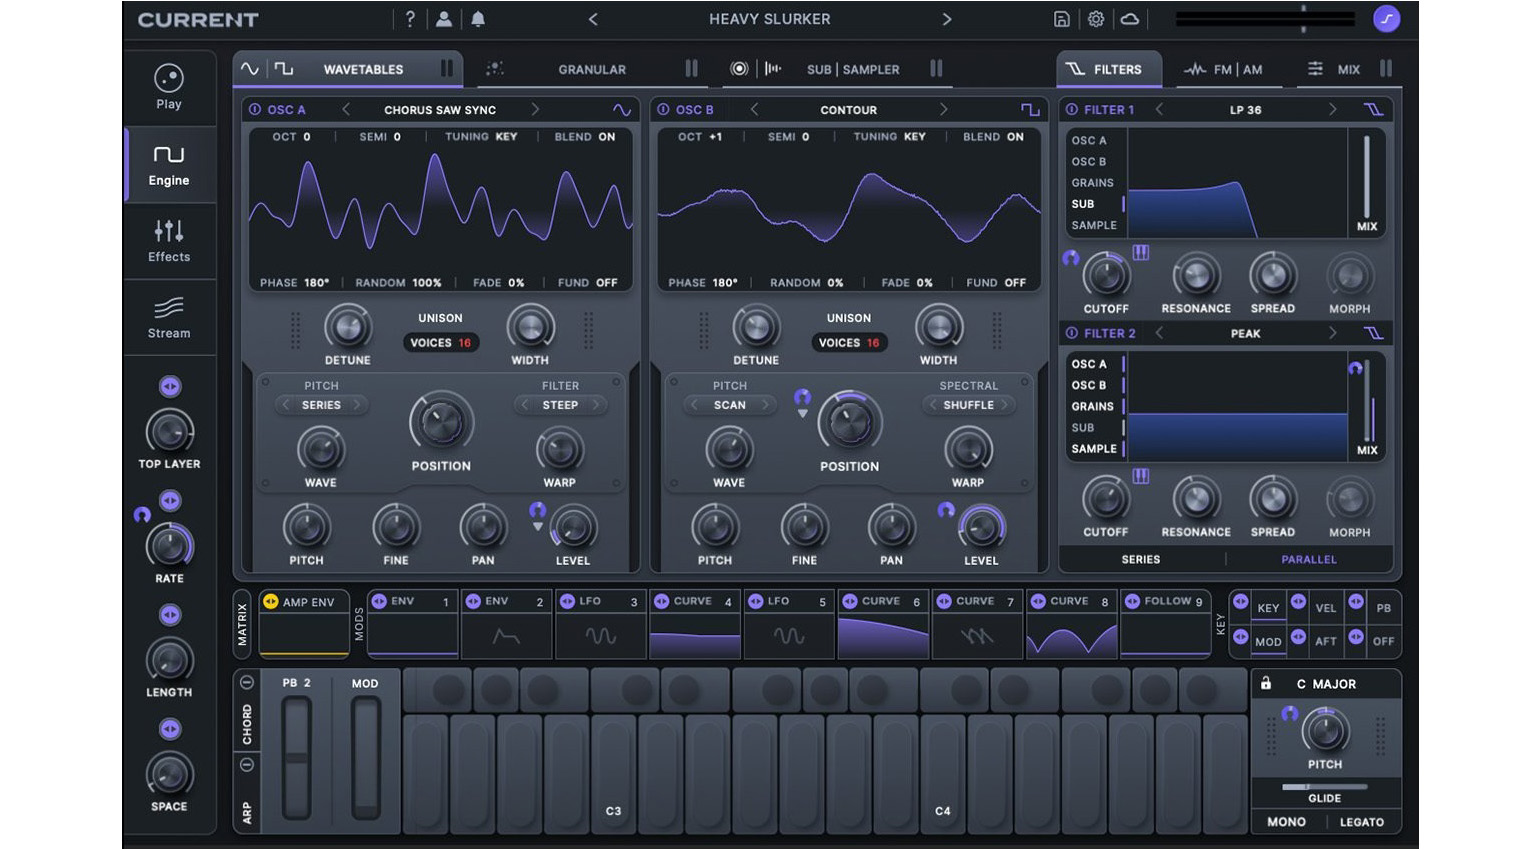Click the MOD wheel strip

365,758
